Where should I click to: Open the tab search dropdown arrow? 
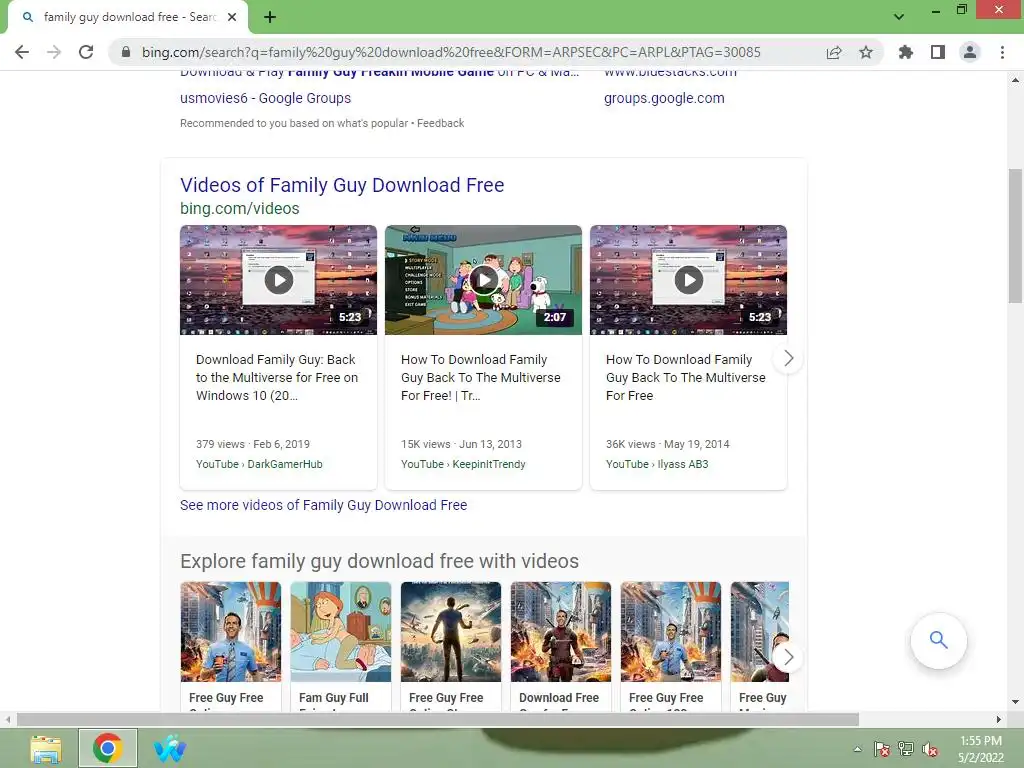click(x=899, y=17)
